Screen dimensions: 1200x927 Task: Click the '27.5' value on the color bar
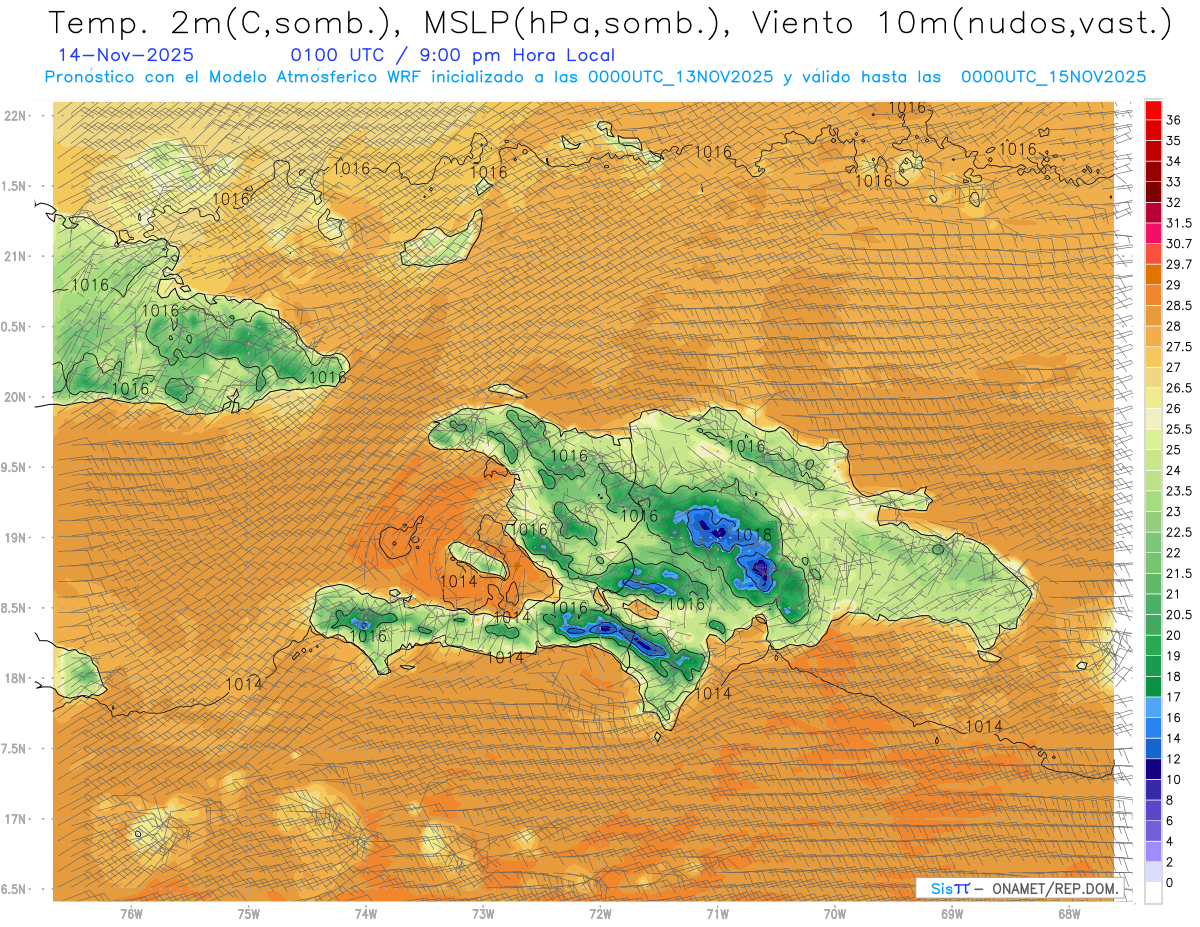1178,347
